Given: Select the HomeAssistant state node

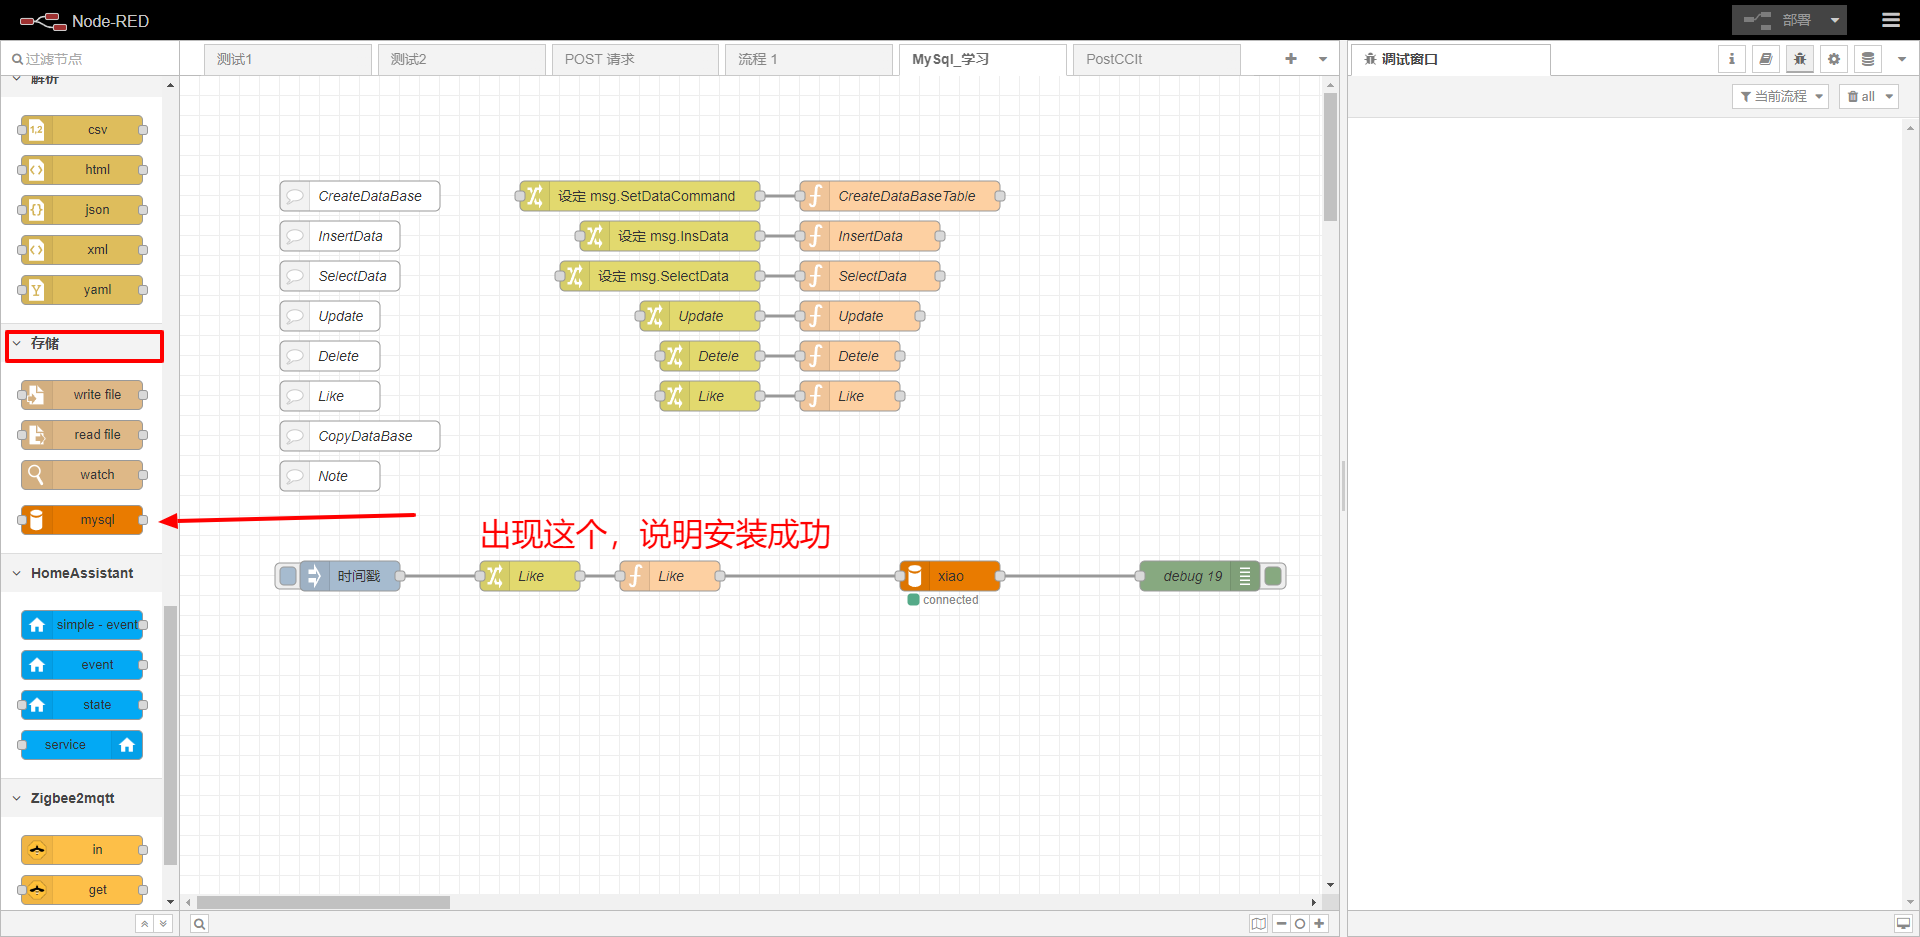Looking at the screenshot, I should click(x=82, y=705).
